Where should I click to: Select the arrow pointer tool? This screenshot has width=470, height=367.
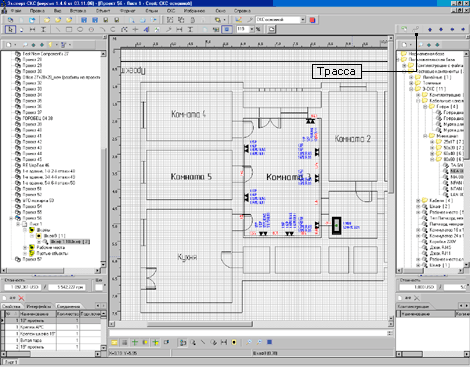(x=10, y=29)
